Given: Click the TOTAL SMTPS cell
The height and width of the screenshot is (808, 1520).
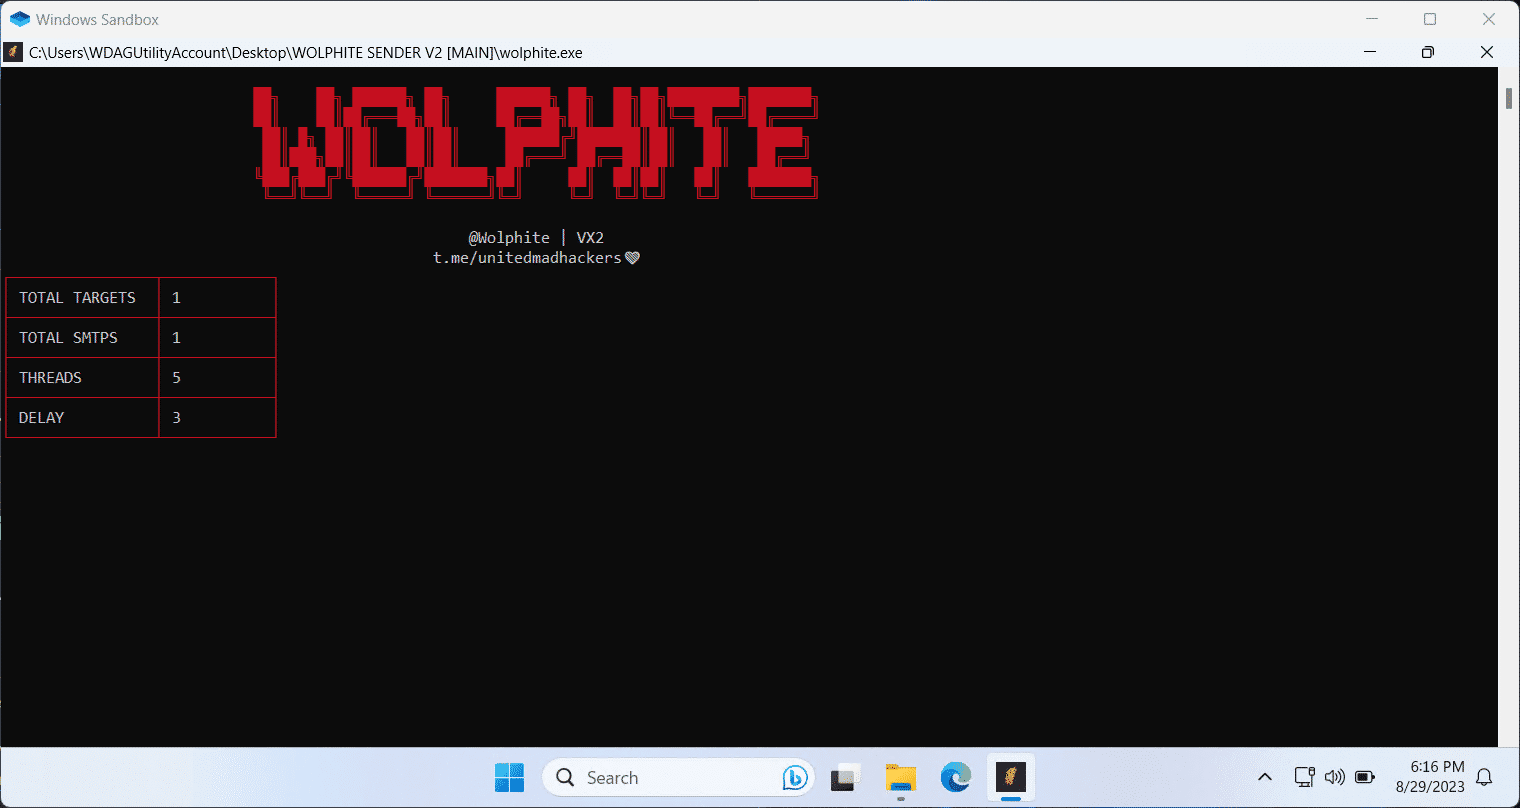Looking at the screenshot, I should pyautogui.click(x=82, y=338).
